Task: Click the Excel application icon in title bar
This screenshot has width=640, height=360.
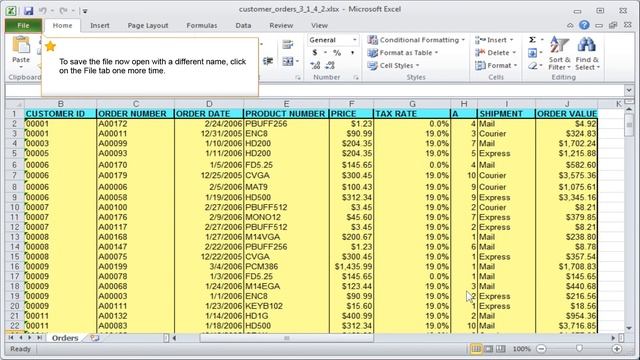Action: pyautogui.click(x=11, y=11)
